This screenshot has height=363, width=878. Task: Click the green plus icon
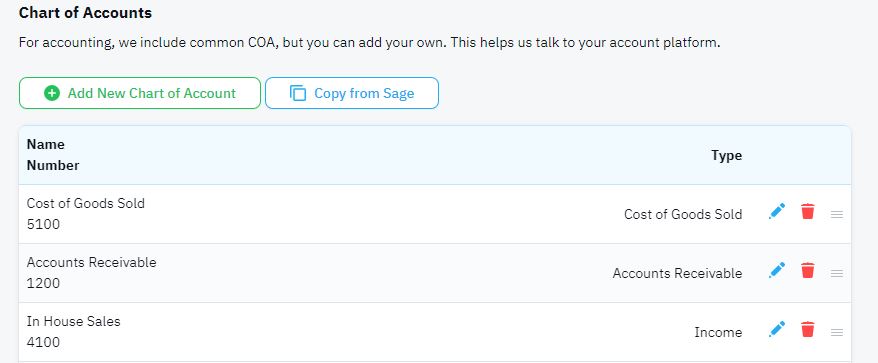pyautogui.click(x=52, y=93)
